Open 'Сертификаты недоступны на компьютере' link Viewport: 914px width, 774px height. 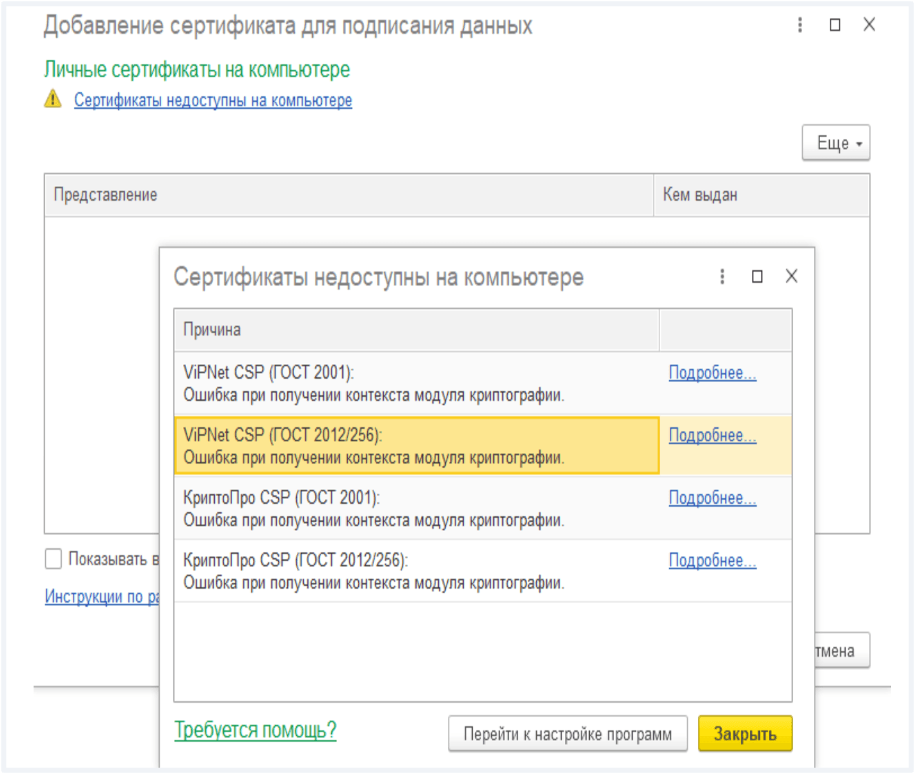coord(213,100)
